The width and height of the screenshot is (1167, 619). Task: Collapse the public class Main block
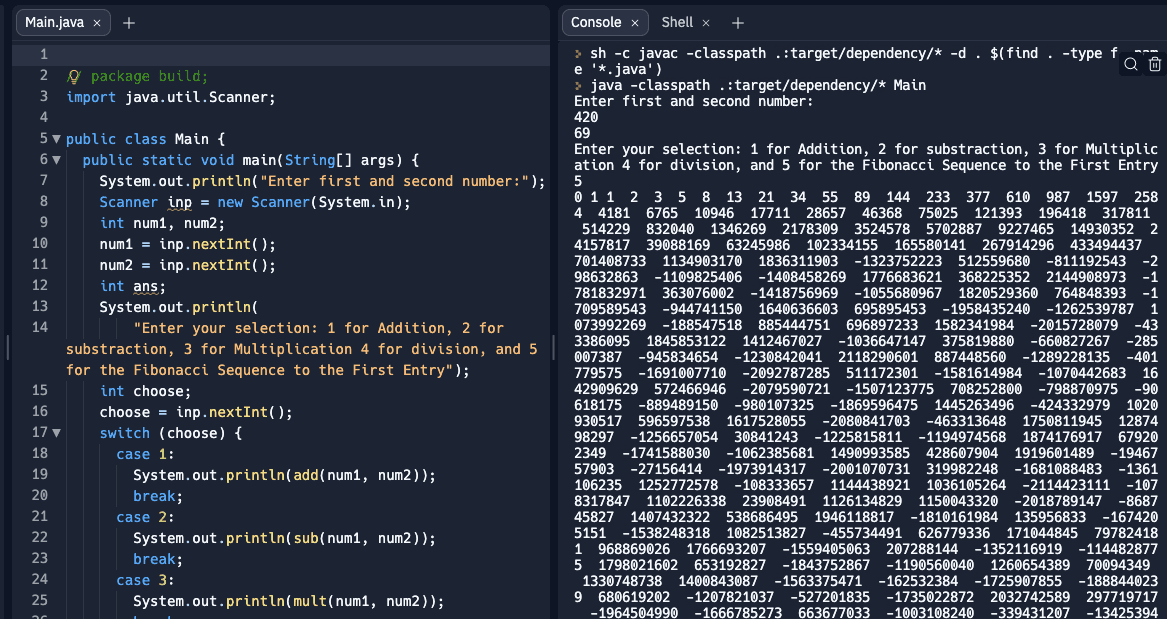pyautogui.click(x=56, y=139)
